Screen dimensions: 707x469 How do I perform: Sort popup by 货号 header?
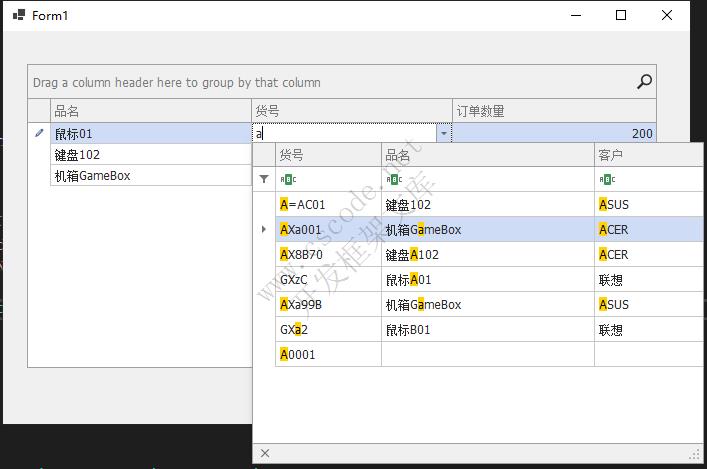tap(328, 155)
